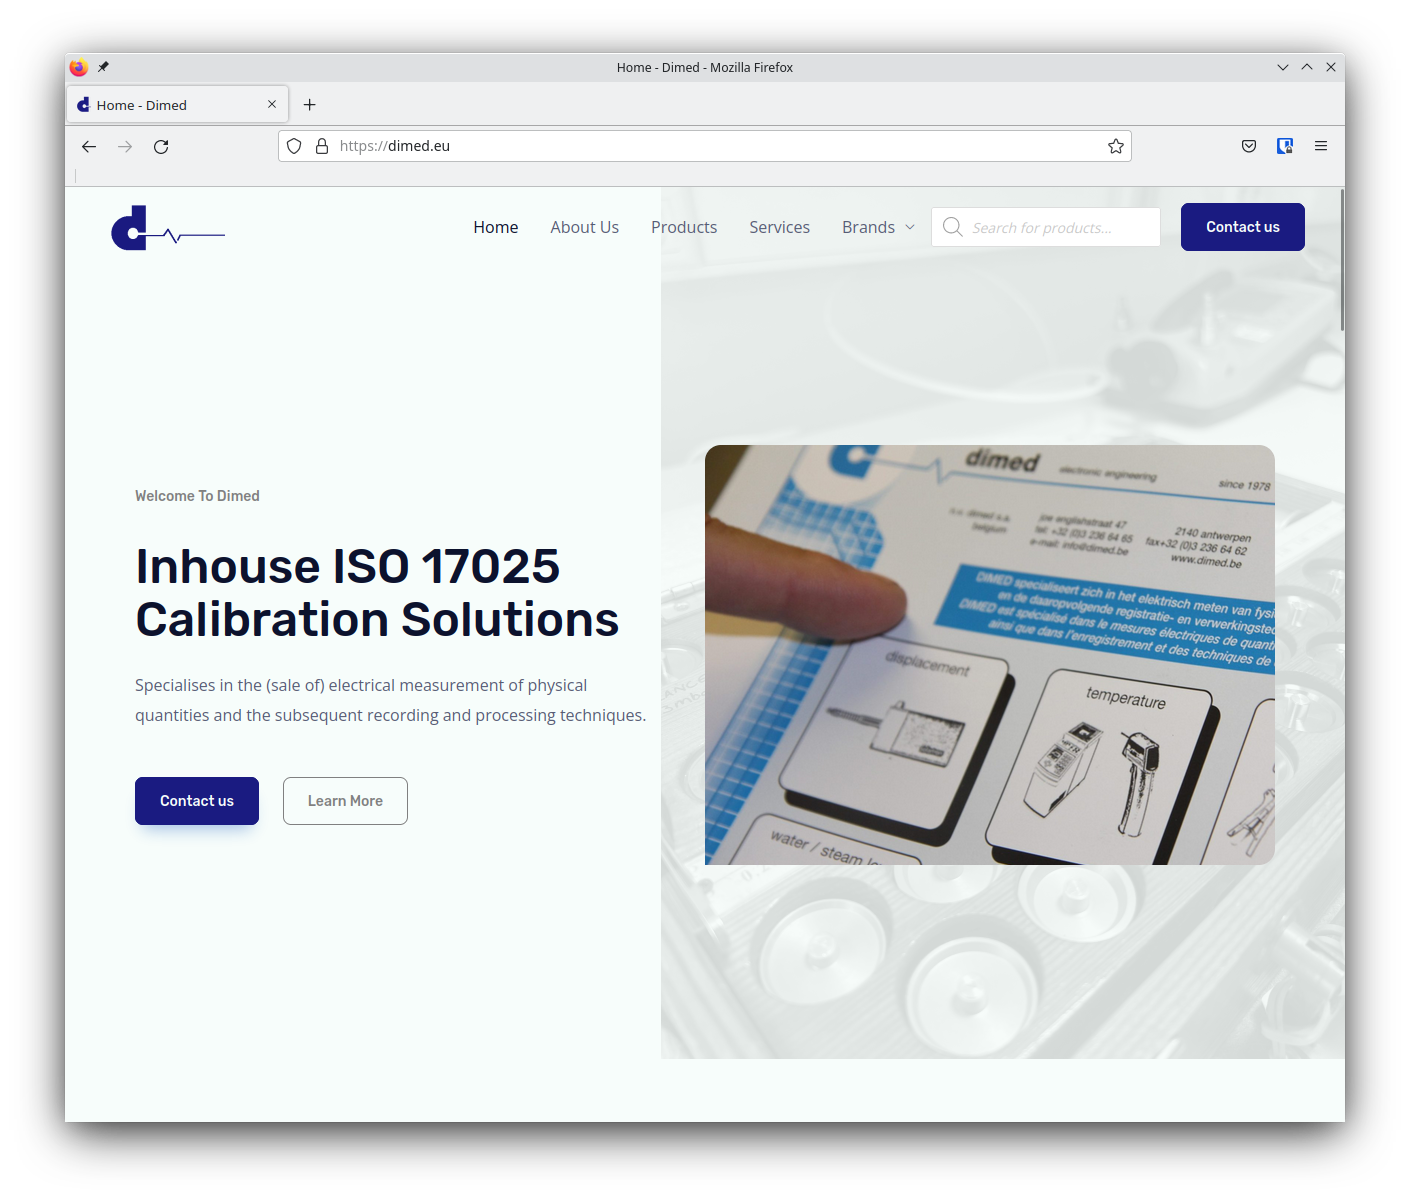The height and width of the screenshot is (1199, 1410).
Task: Click the search magnifier icon in the product search
Action: click(x=953, y=228)
